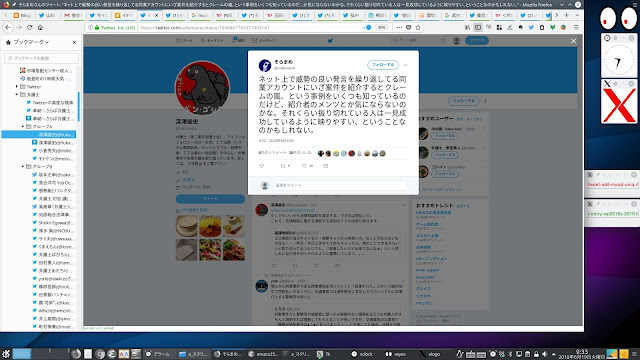
Task: Collapse the 弁護士 bookmark folder
Action: [17, 94]
